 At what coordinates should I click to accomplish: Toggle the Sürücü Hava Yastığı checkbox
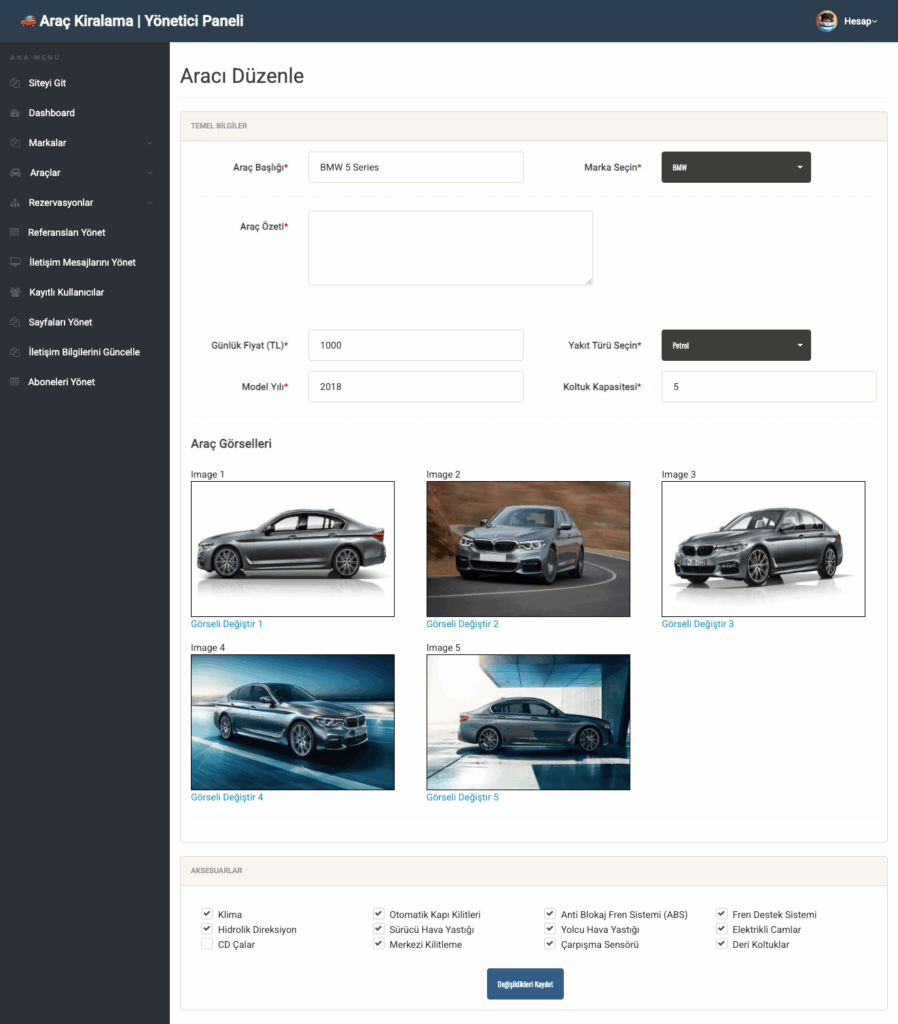[378, 929]
